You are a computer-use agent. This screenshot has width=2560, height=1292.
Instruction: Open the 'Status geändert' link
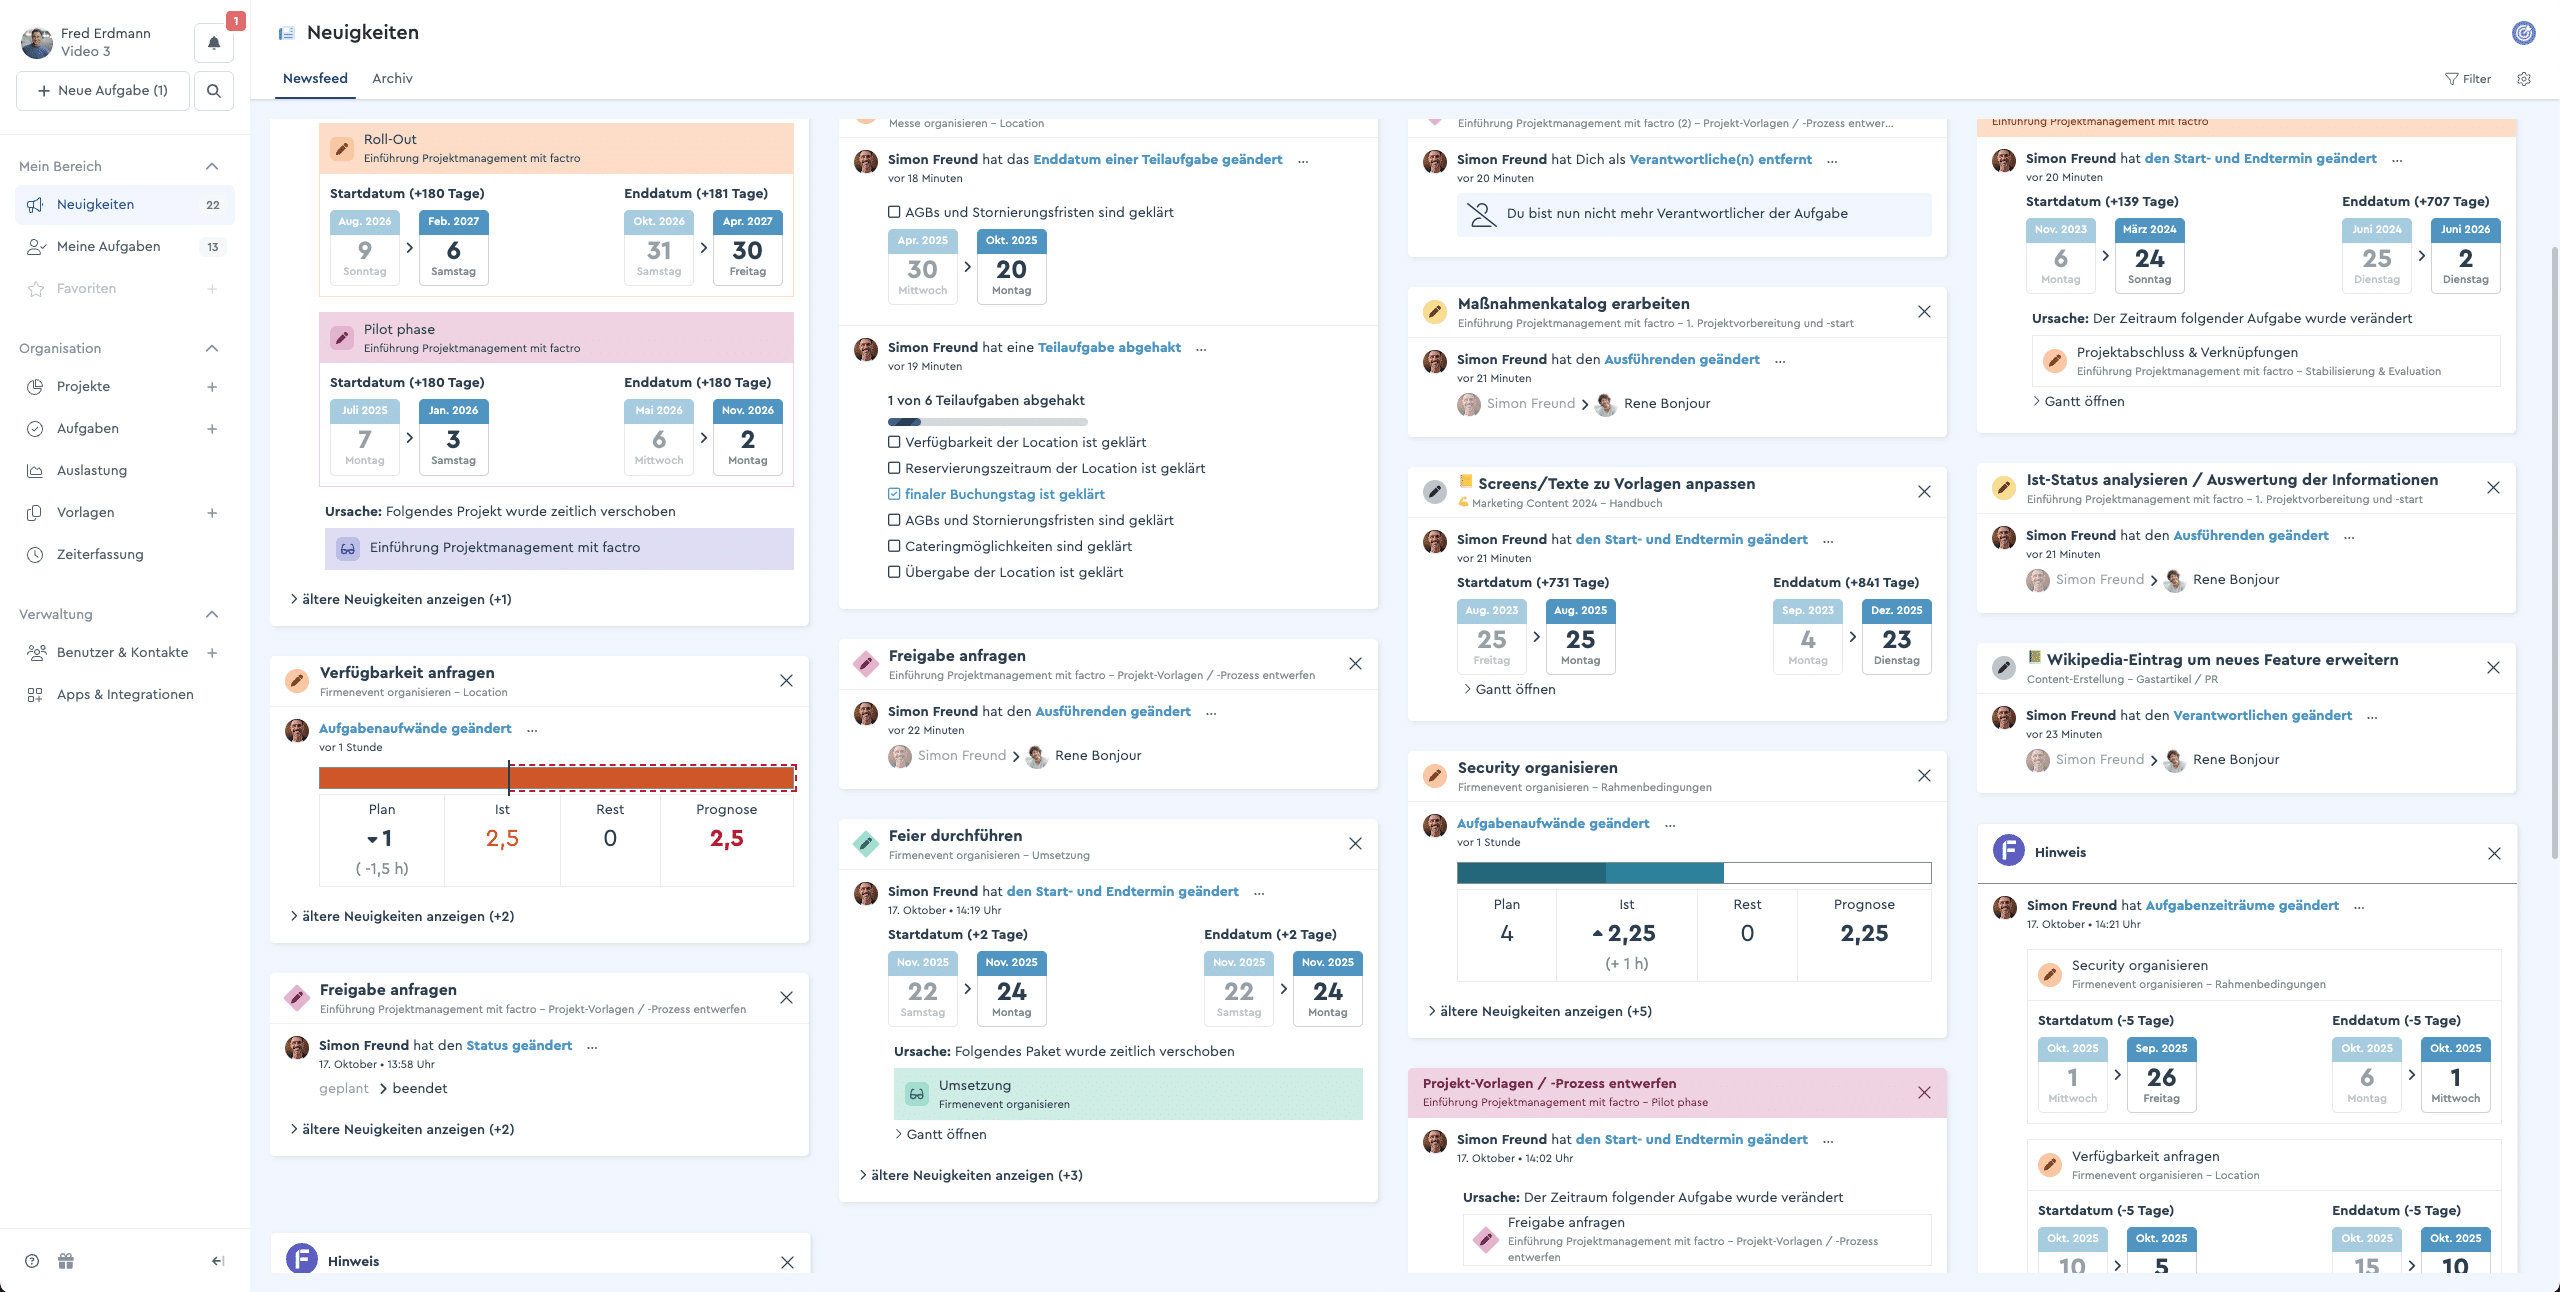tap(519, 1045)
